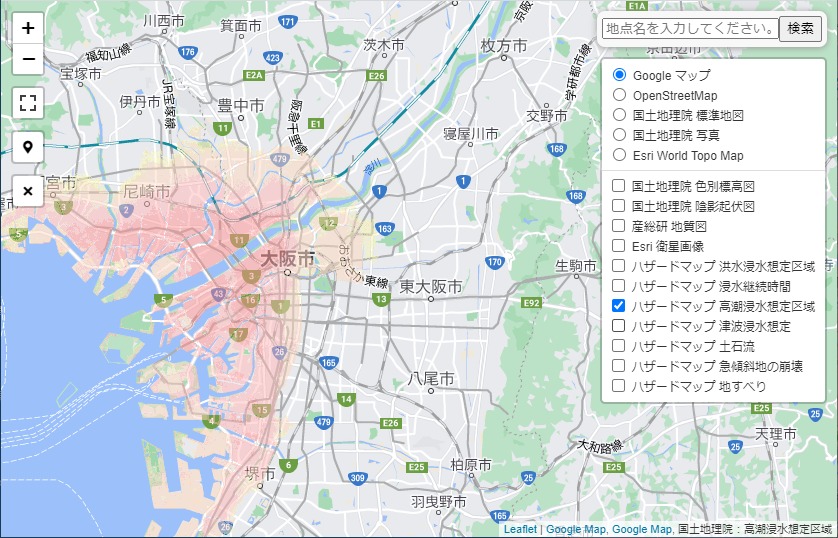Viewport: 838px width, 538px height.
Task: Enable ハザードマップ 土石流 overlay
Action: [618, 346]
